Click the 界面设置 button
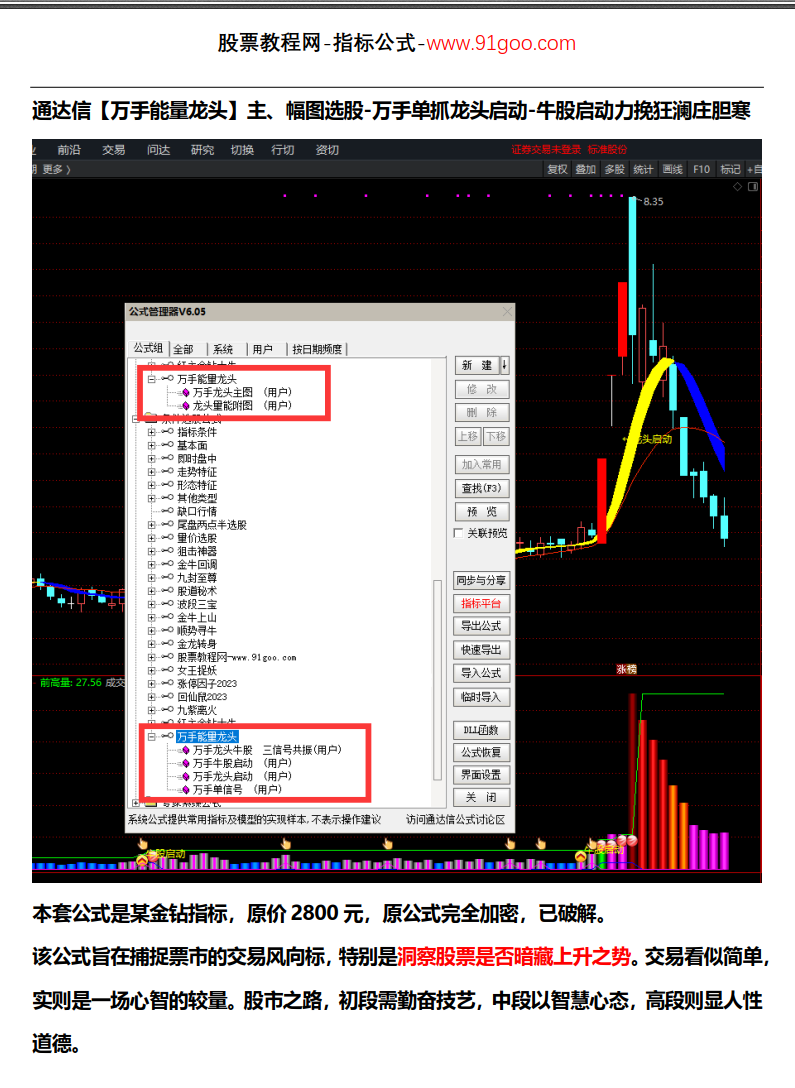Image resolution: width=795 pixels, height=1088 pixels. click(482, 775)
